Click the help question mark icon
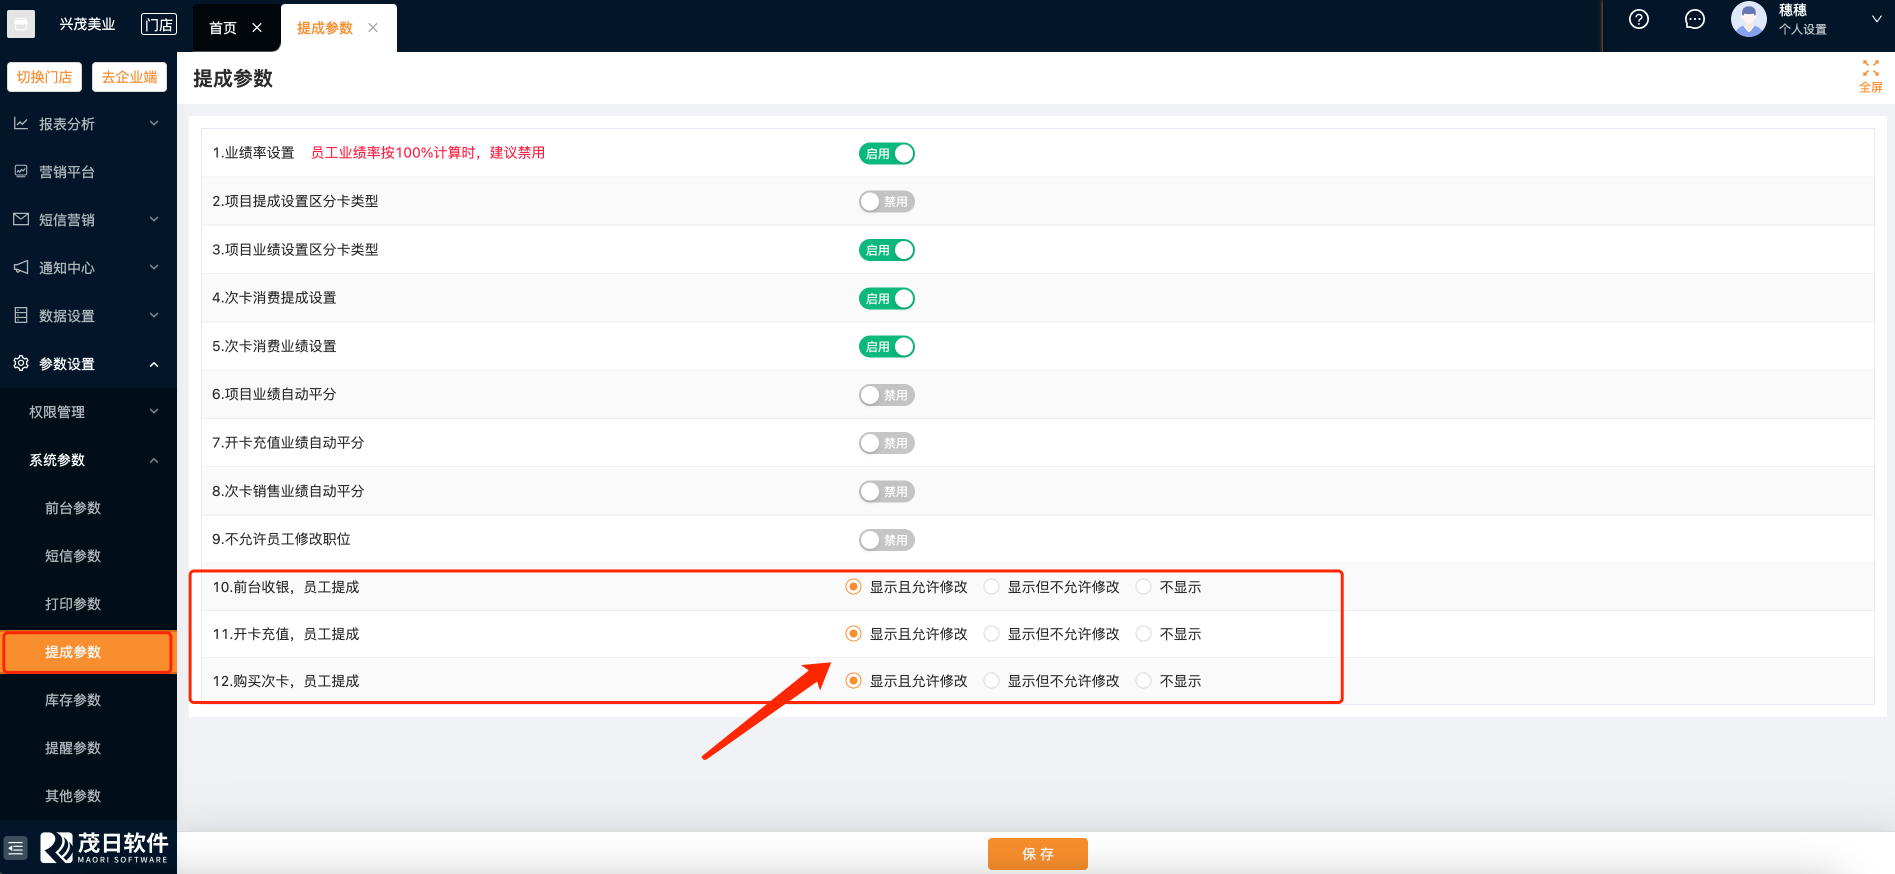 tap(1638, 19)
